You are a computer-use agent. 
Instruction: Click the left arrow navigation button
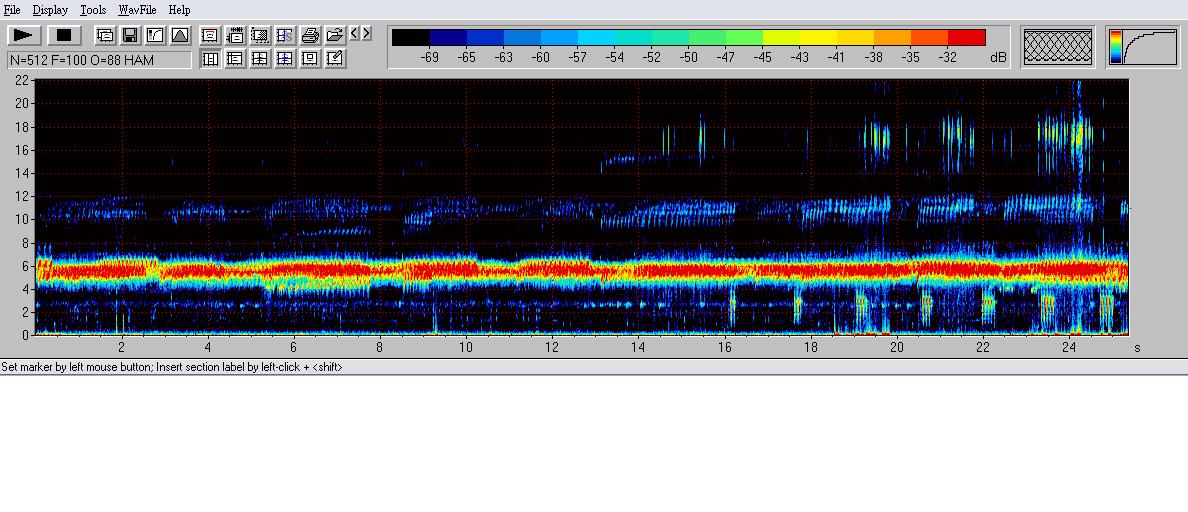[x=355, y=34]
